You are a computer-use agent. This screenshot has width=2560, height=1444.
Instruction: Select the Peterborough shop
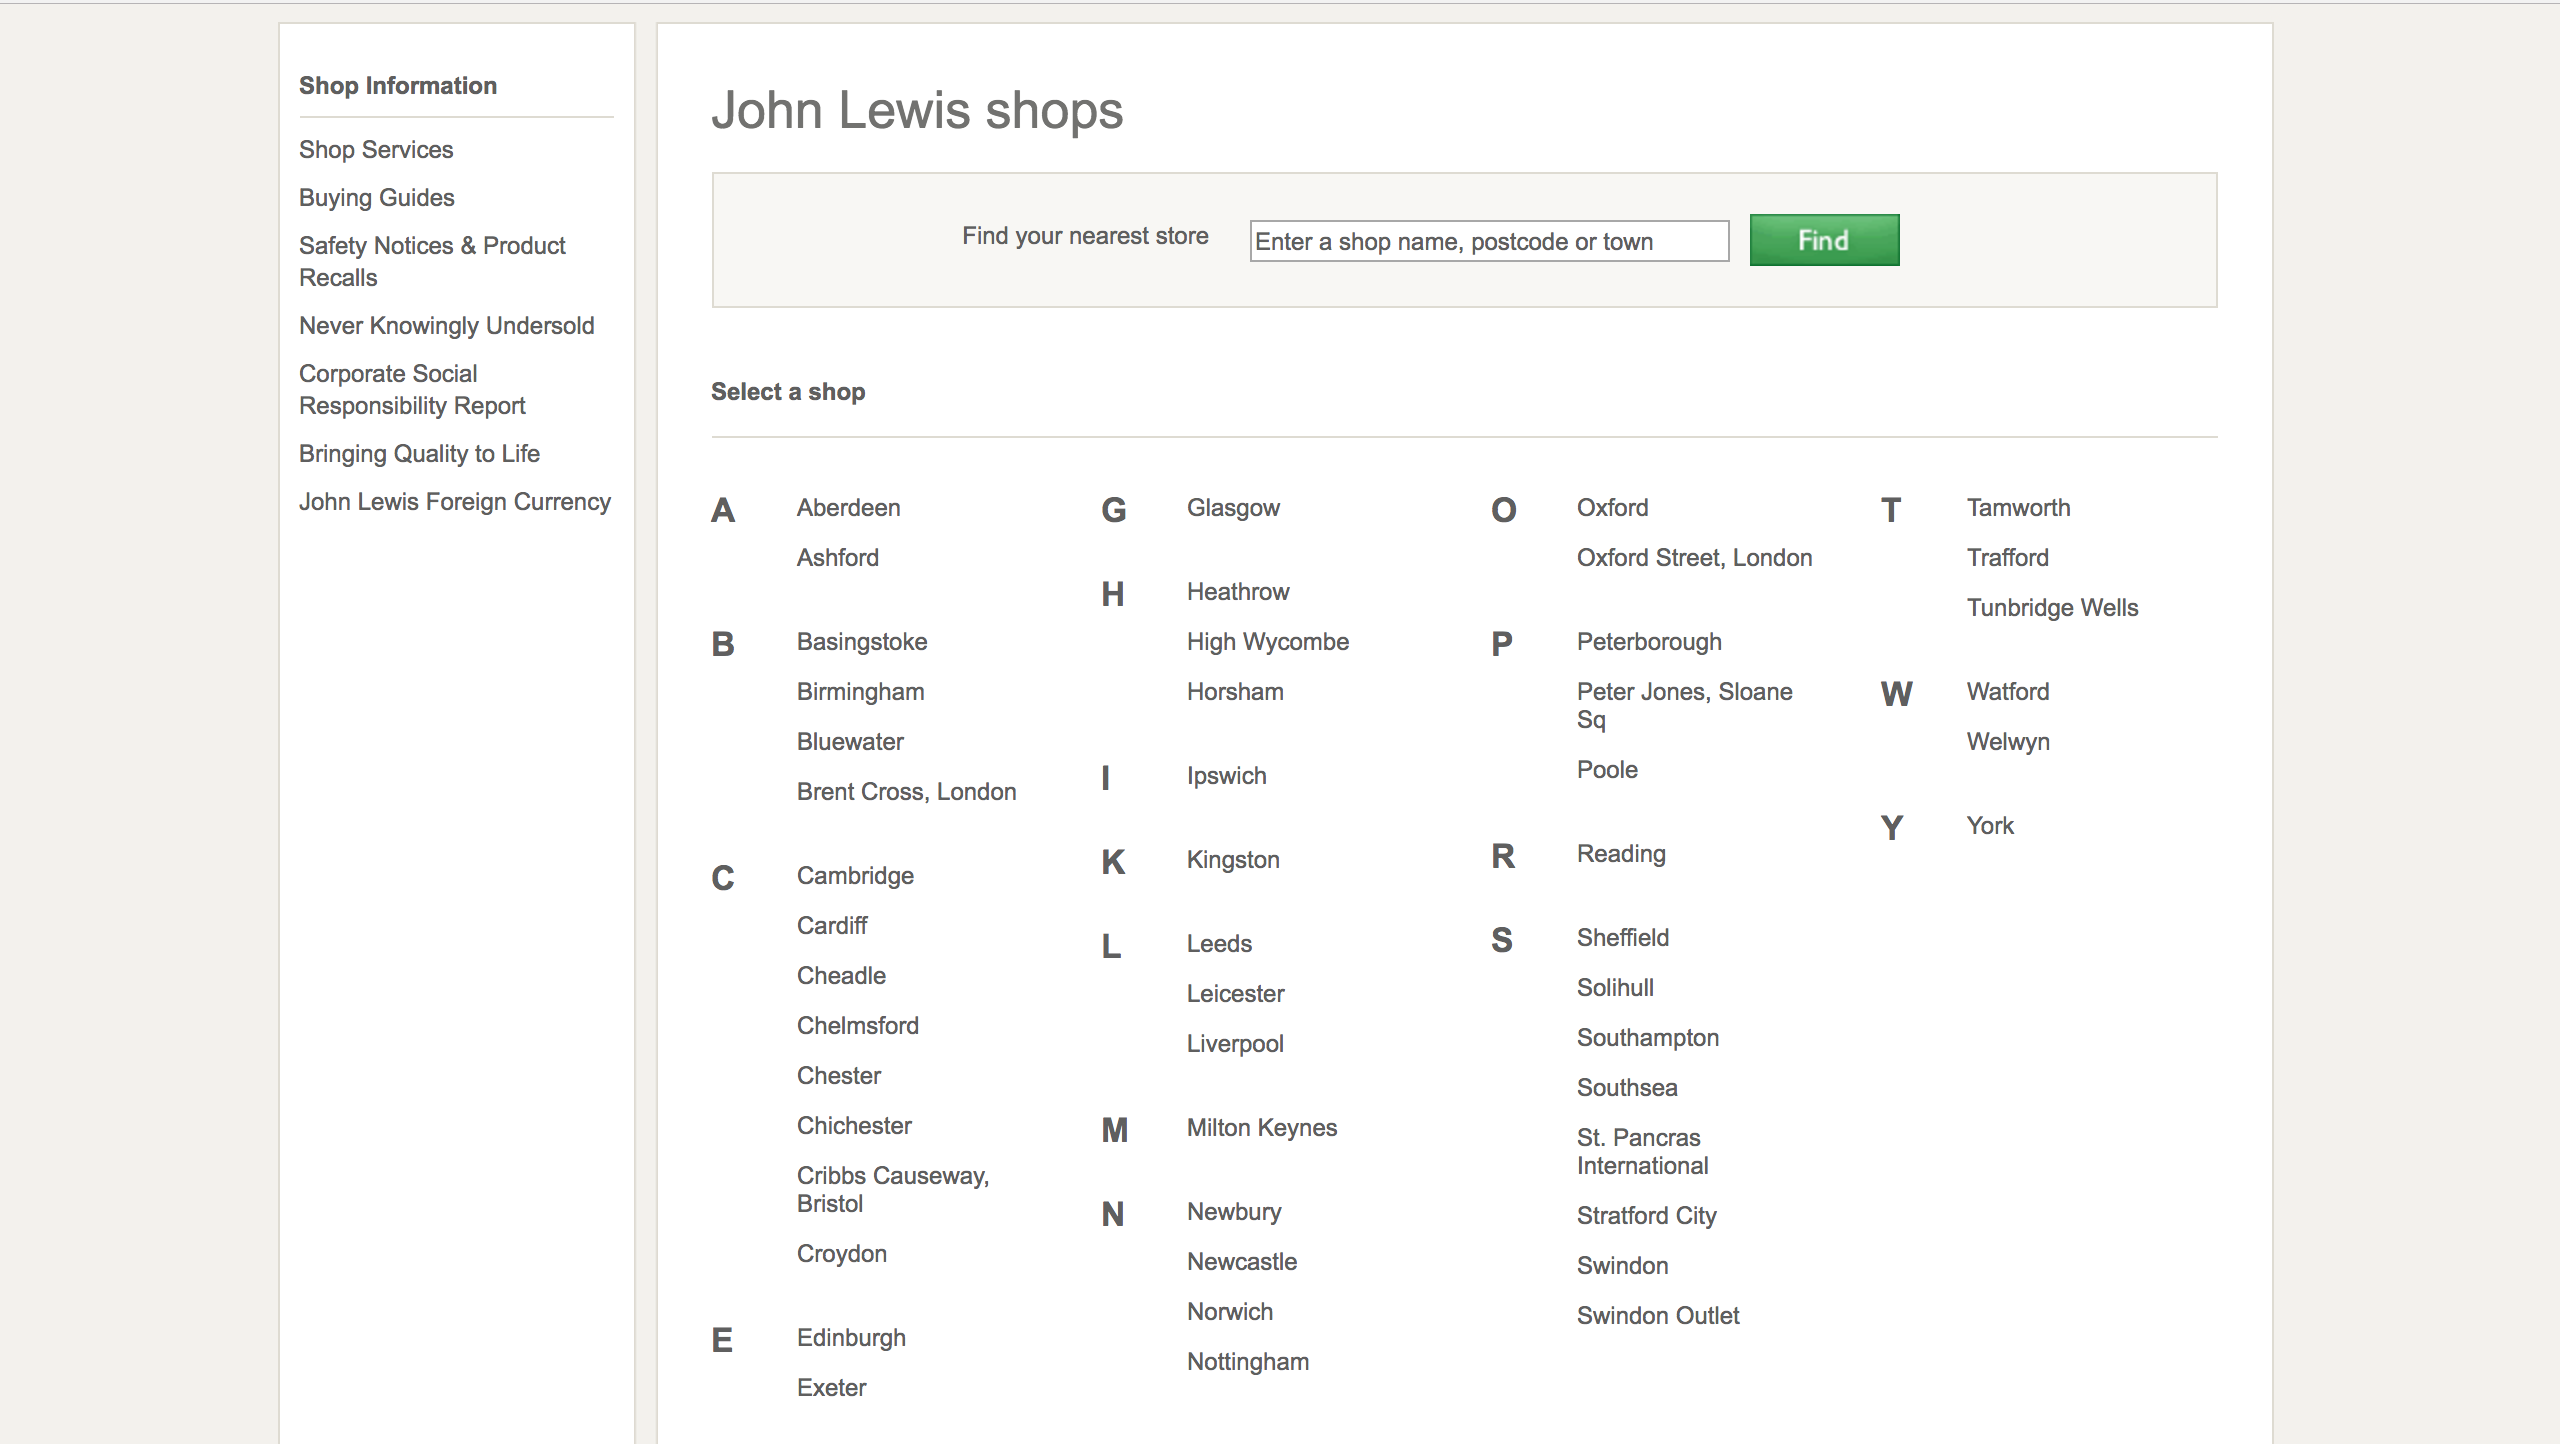1649,642
